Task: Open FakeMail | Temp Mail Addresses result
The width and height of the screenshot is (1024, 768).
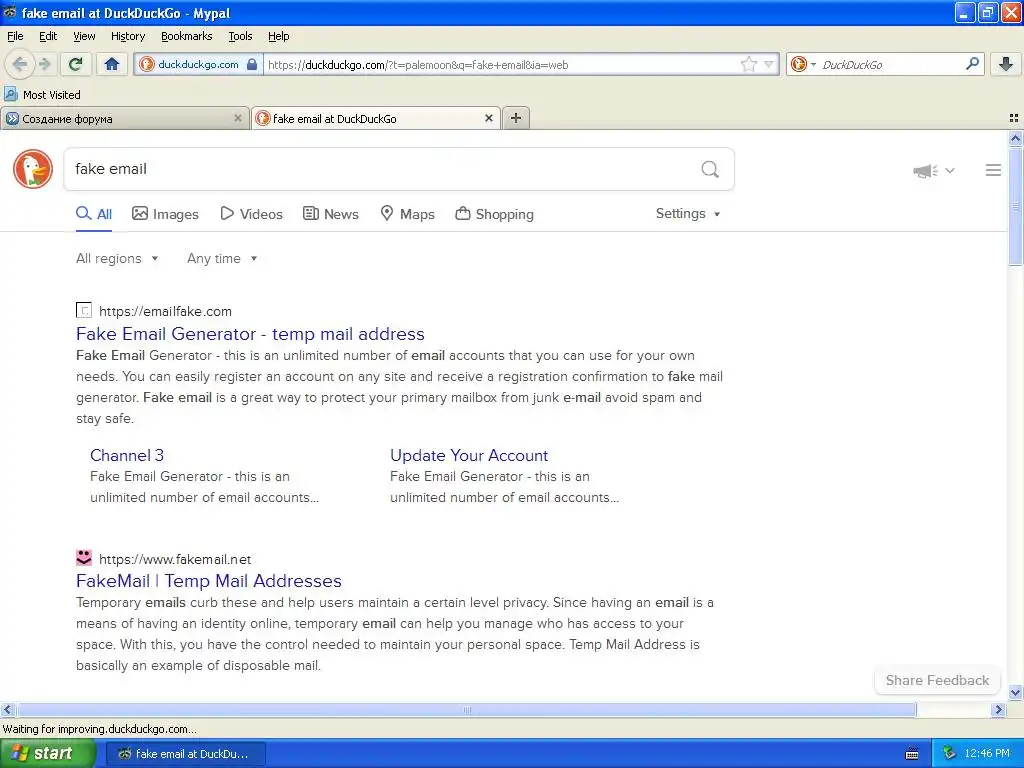Action: pos(208,581)
